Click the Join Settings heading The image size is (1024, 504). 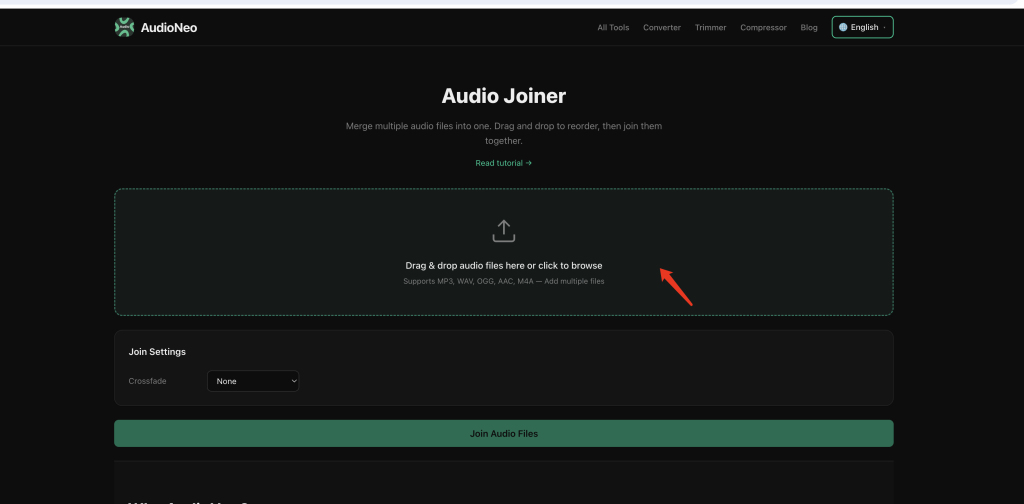[x=157, y=352]
